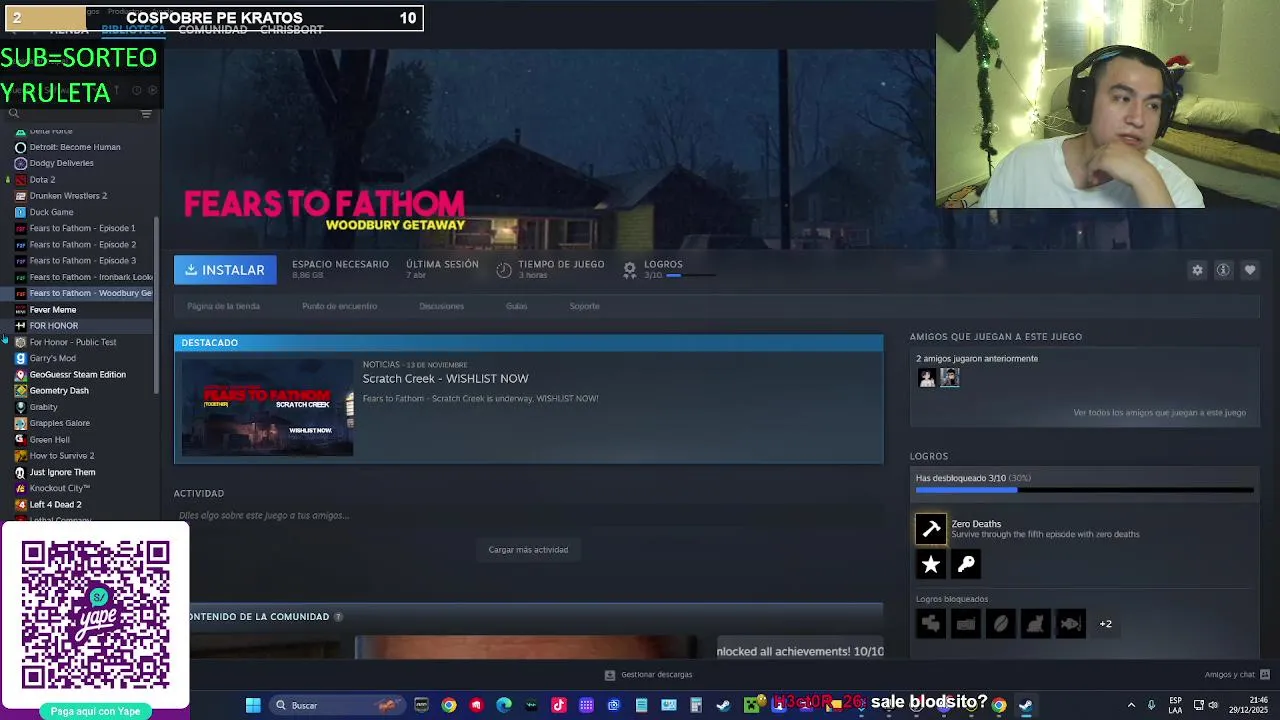Screen dimensions: 1280x720
Task: Open the game info icon
Action: [1223, 270]
